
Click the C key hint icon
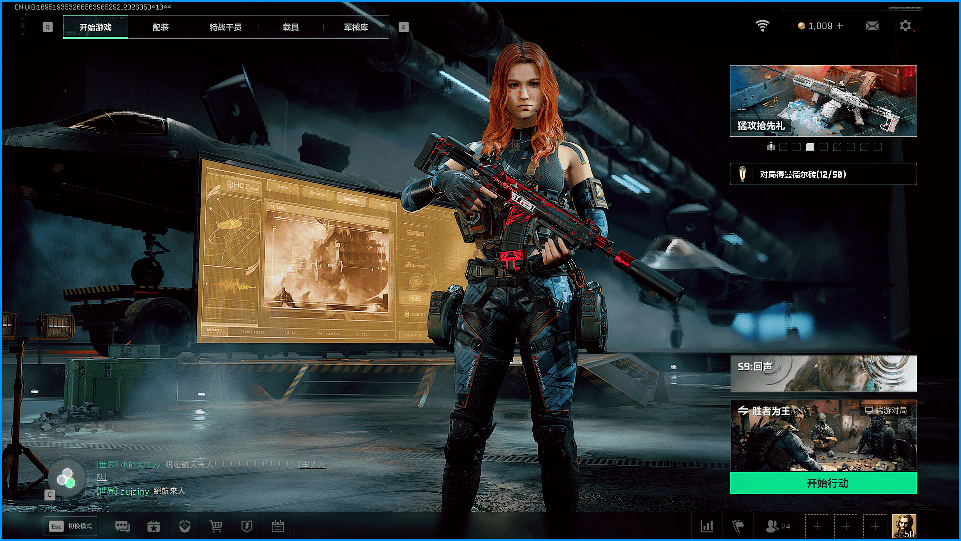tap(50, 494)
